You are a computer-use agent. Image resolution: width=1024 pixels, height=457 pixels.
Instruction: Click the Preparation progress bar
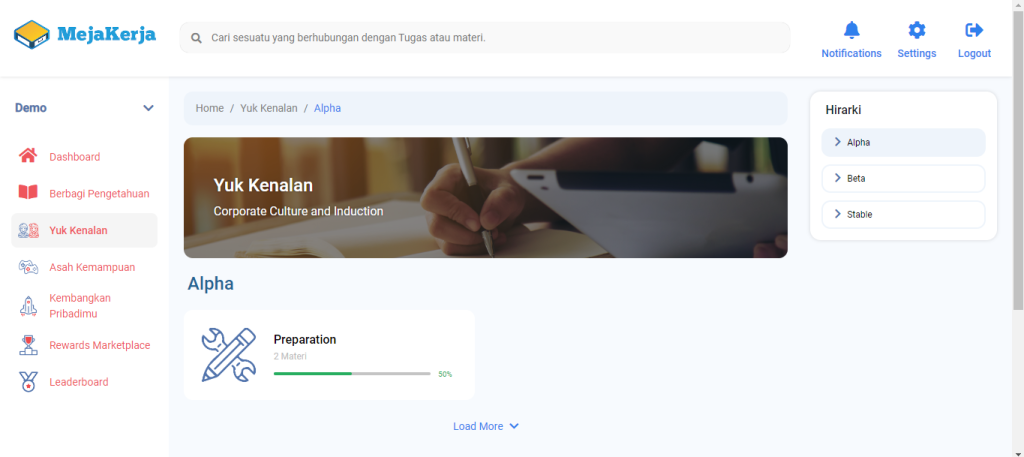[352, 374]
